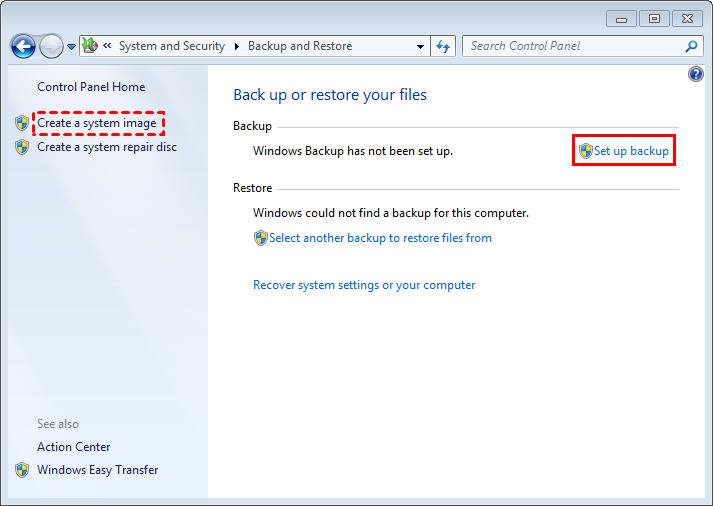Refresh the Backup and Restore page
Screen dimensions: 713x506
coord(443,46)
